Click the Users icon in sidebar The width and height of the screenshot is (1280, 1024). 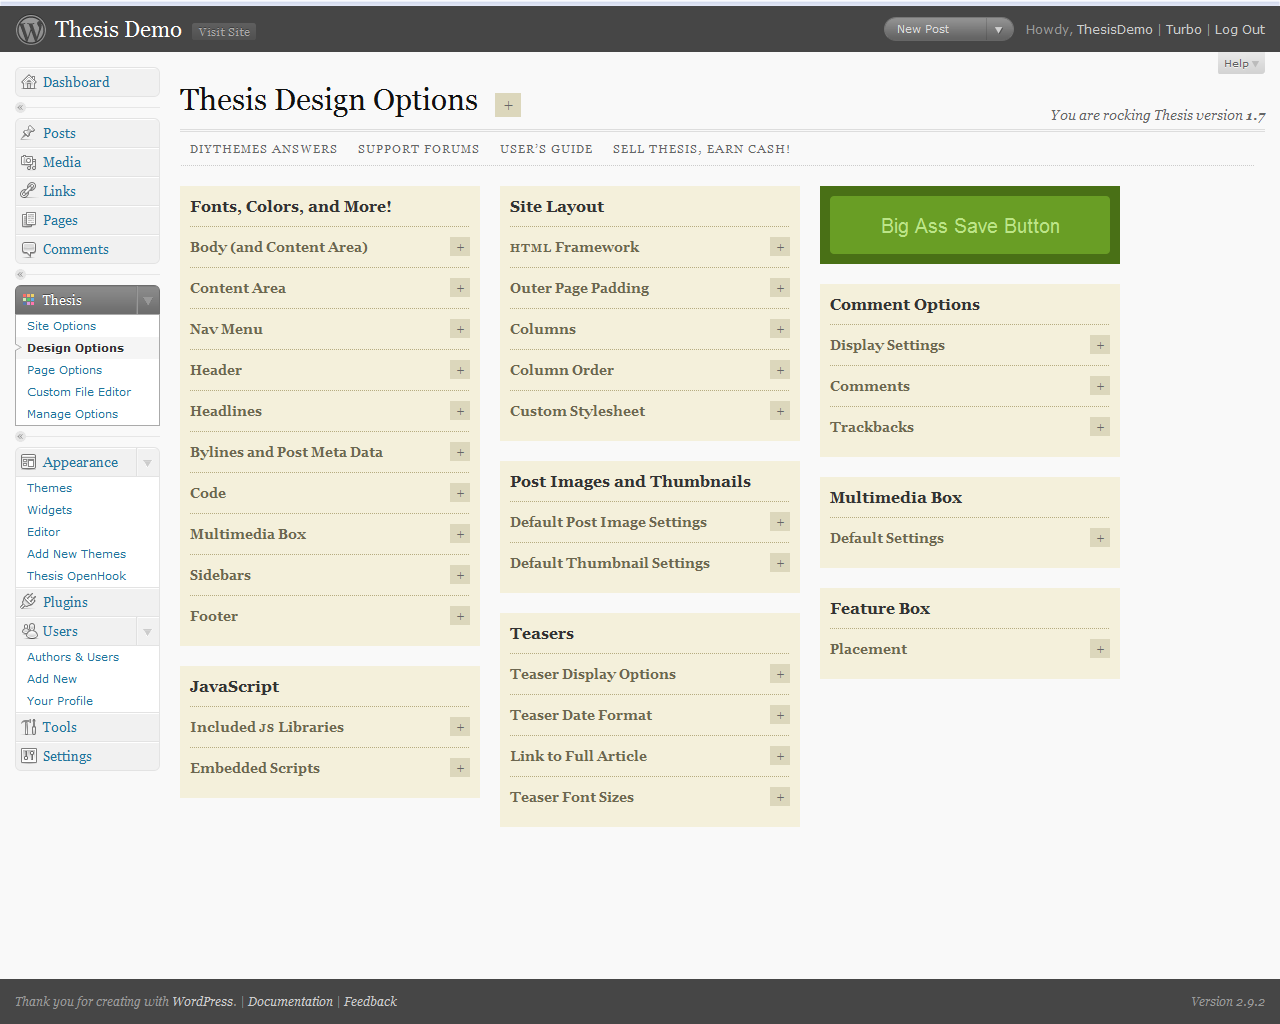point(29,631)
